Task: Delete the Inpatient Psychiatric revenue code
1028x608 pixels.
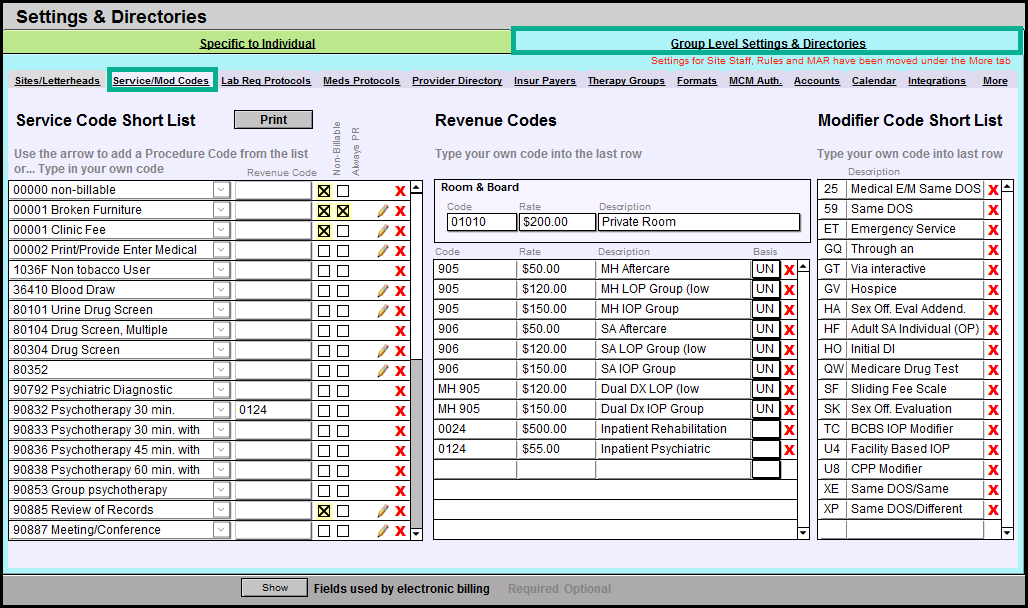Action: coord(789,450)
